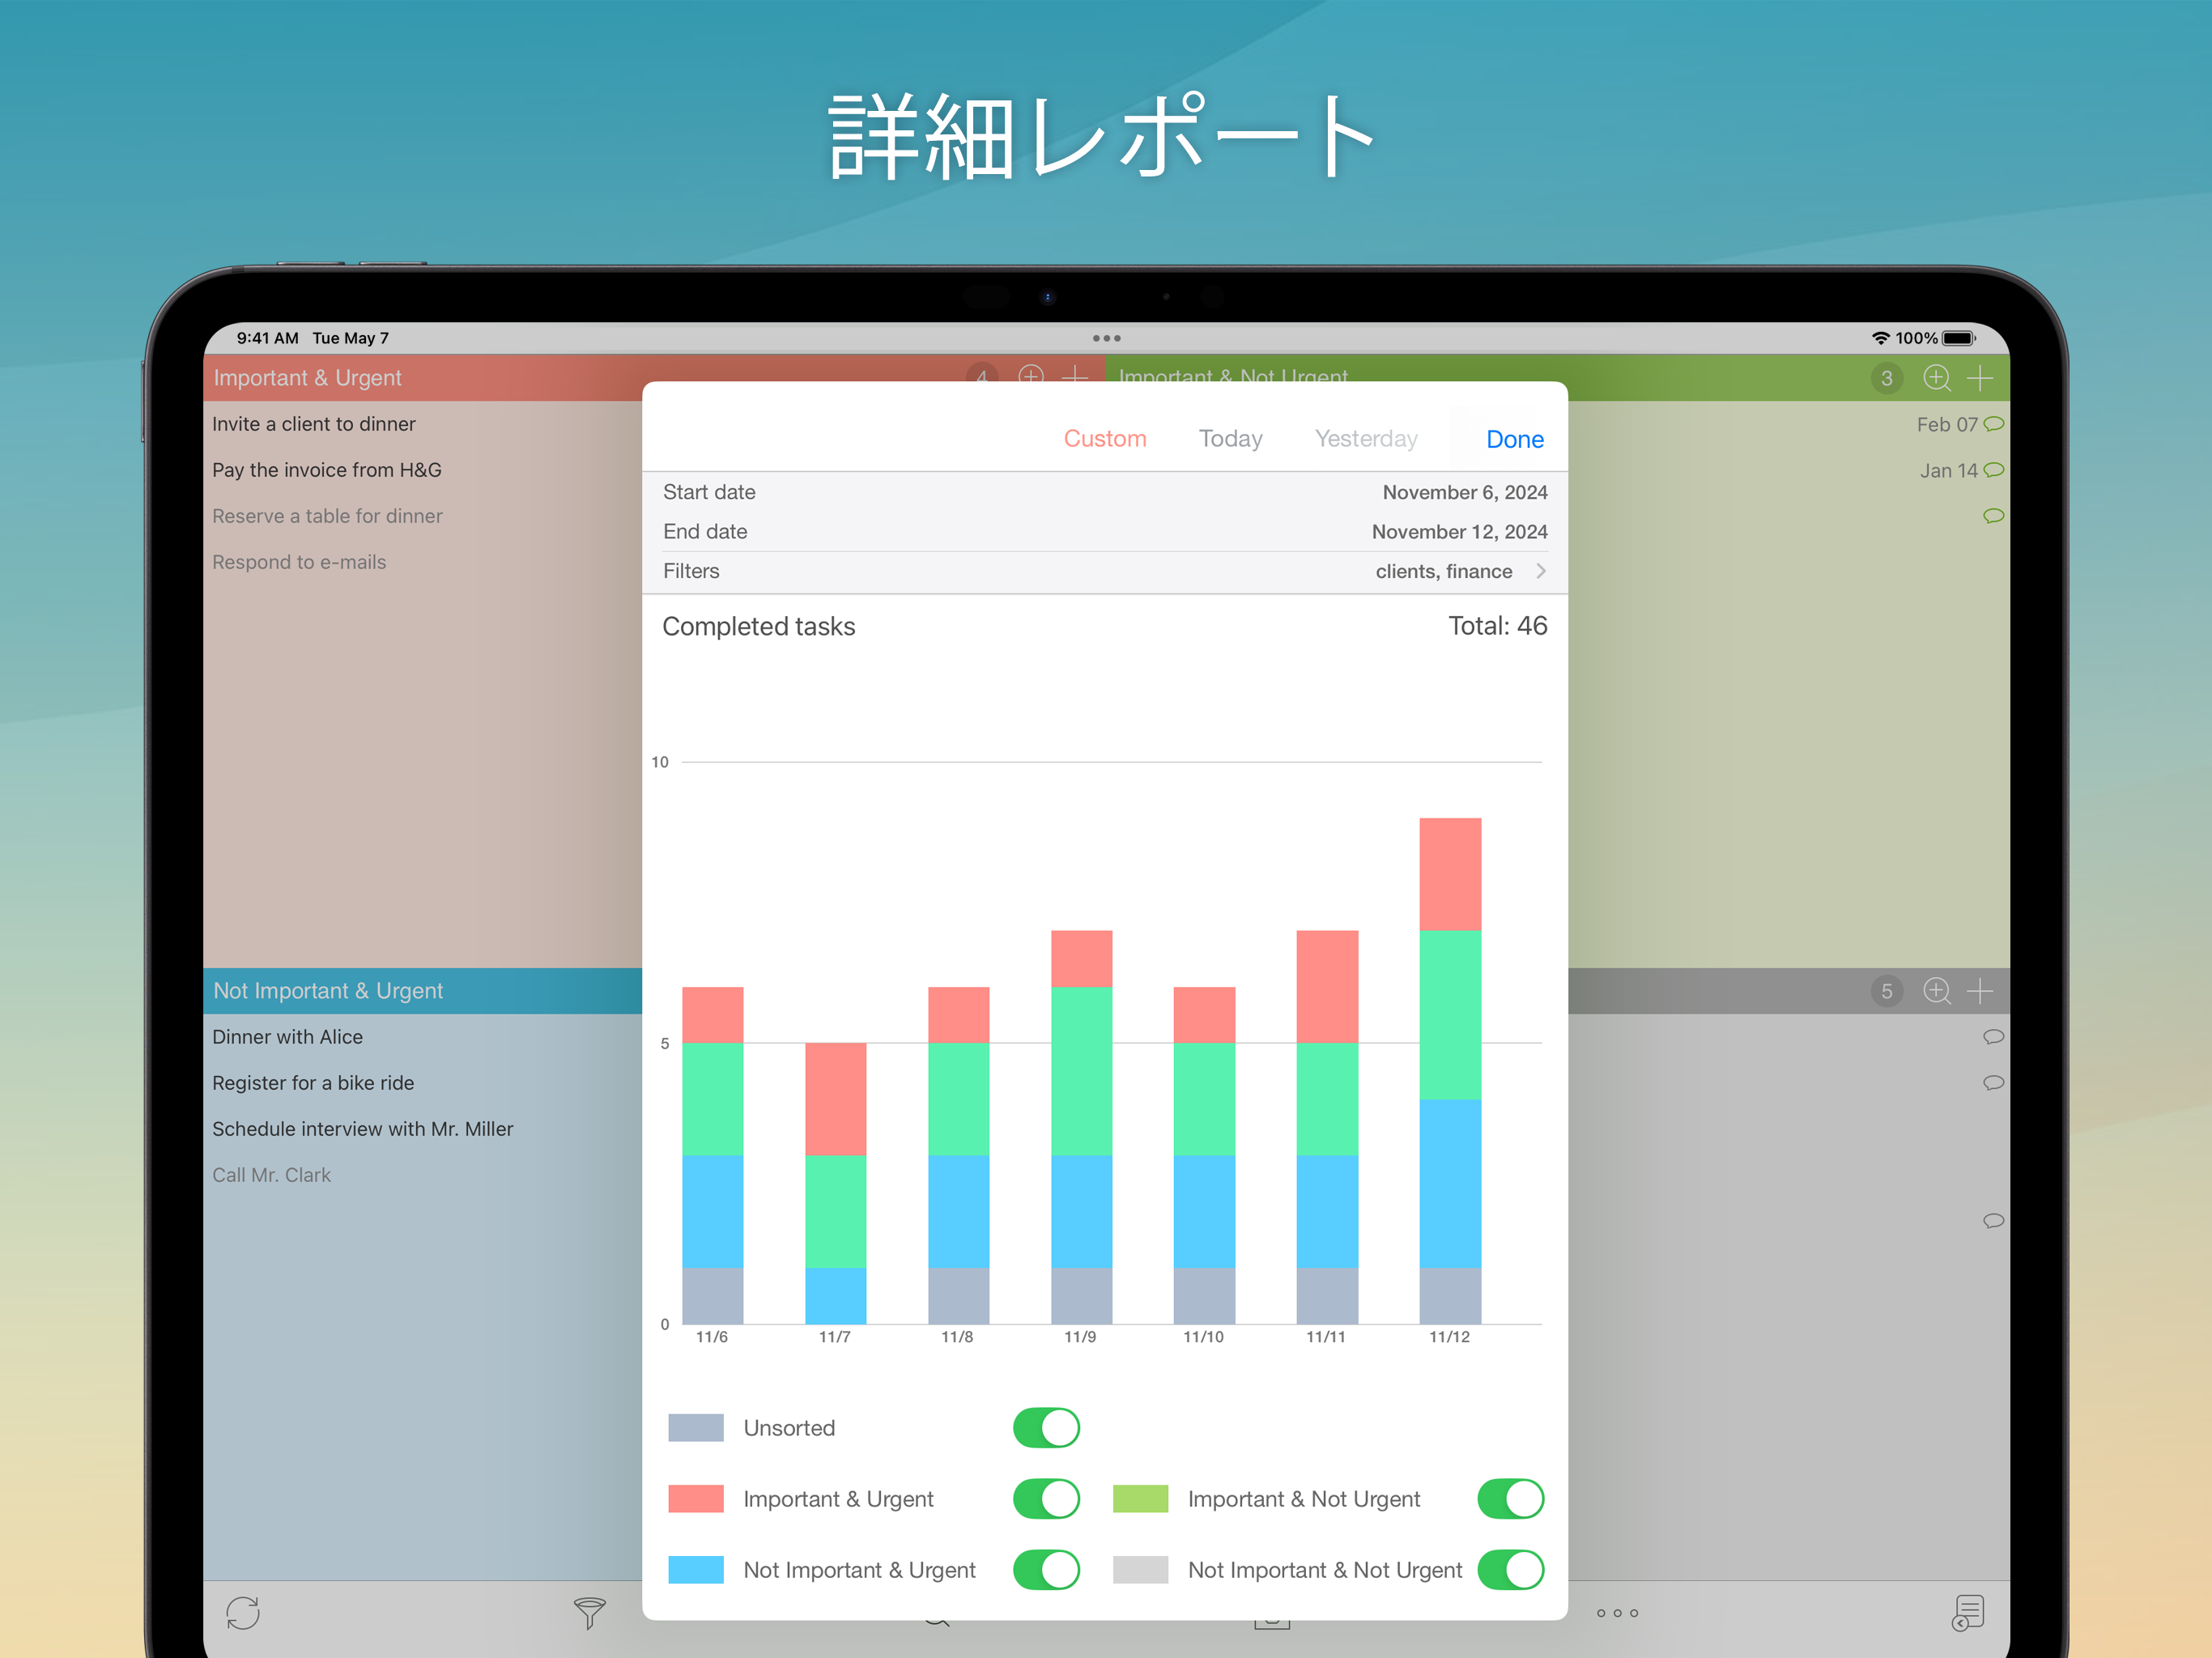Viewport: 2212px width, 1658px height.
Task: Toggle Not Important & Not Urgent switch
Action: [1510, 1570]
